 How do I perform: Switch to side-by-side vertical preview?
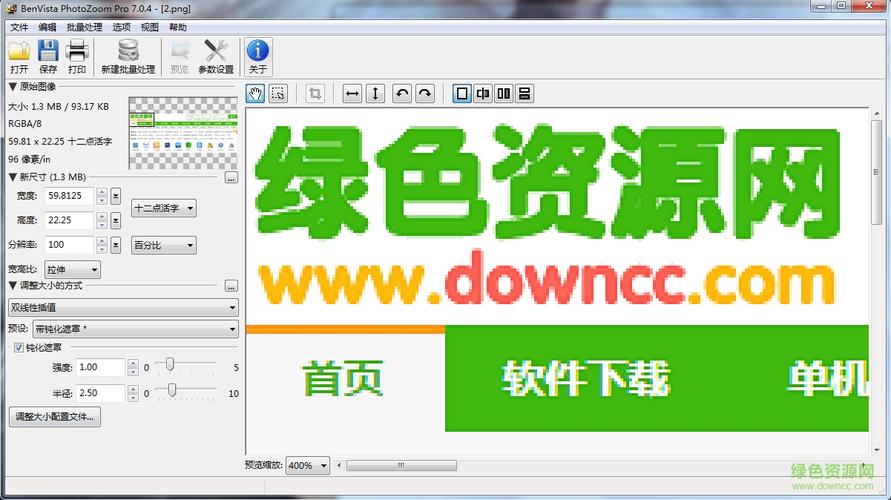(x=503, y=93)
